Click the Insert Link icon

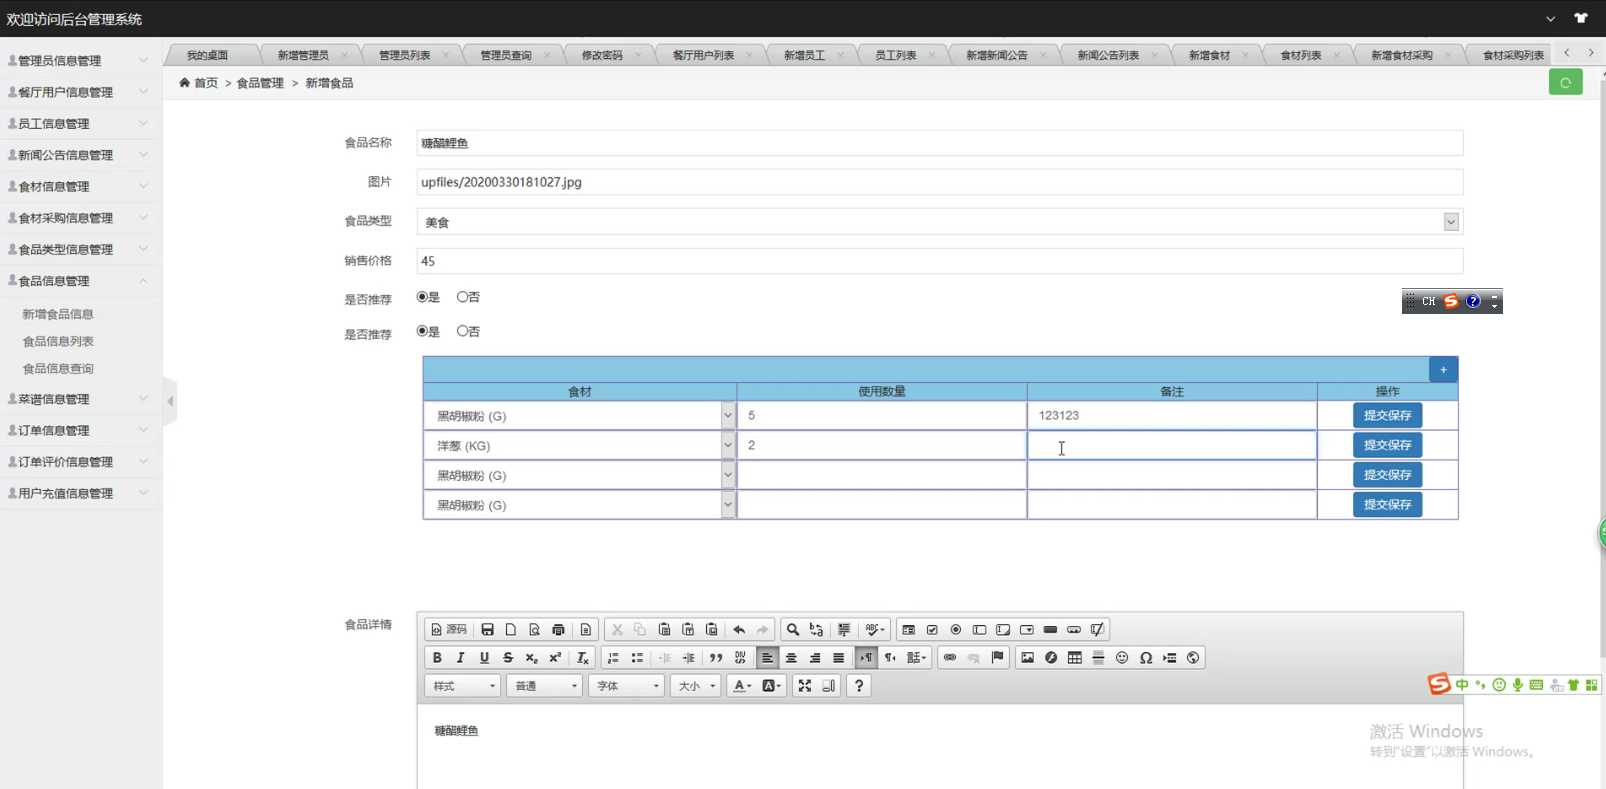[x=950, y=657]
